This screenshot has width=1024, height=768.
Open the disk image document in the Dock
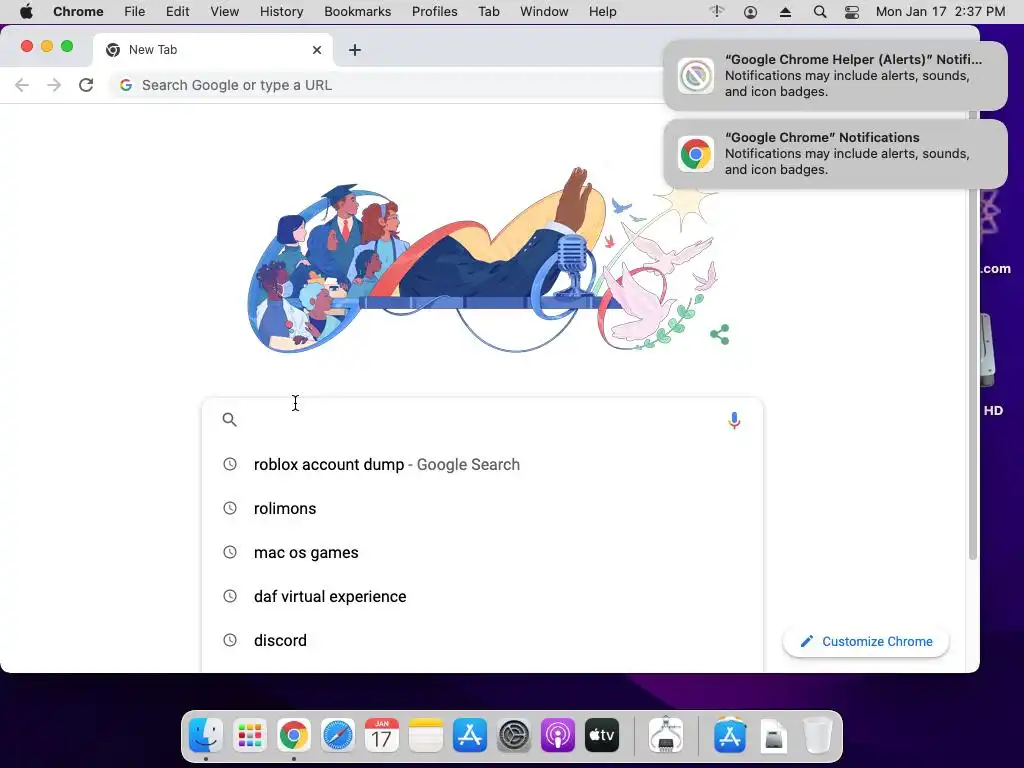tap(774, 735)
